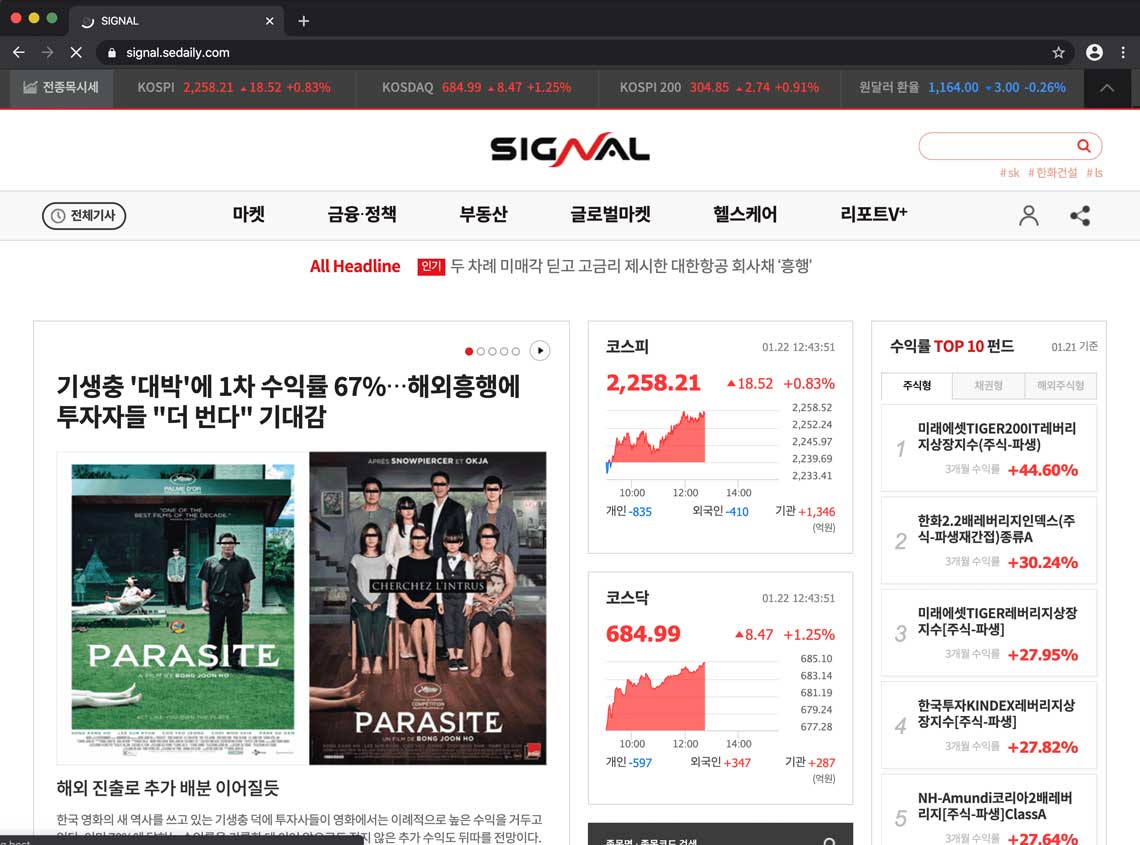Open the All Headline link

pos(355,266)
